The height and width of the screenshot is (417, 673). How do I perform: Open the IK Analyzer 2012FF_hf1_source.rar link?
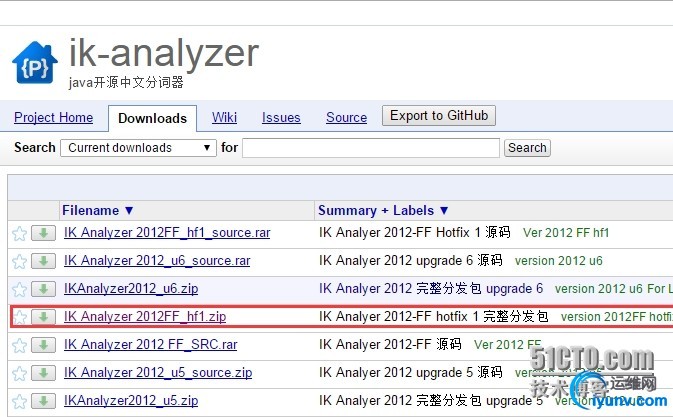pyautogui.click(x=167, y=233)
